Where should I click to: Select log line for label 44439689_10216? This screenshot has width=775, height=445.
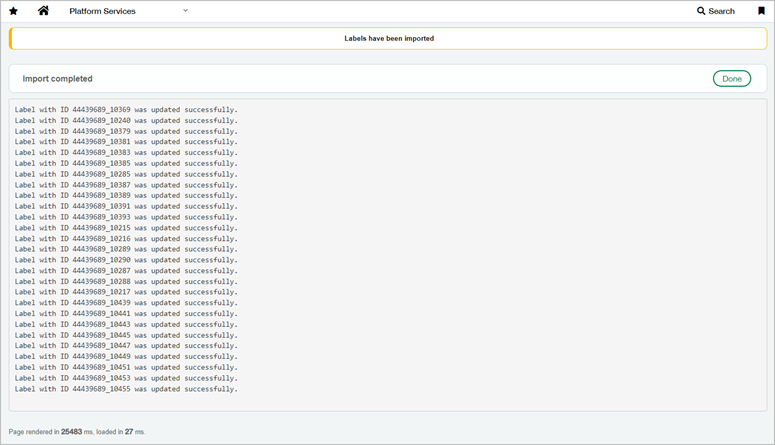(x=126, y=239)
